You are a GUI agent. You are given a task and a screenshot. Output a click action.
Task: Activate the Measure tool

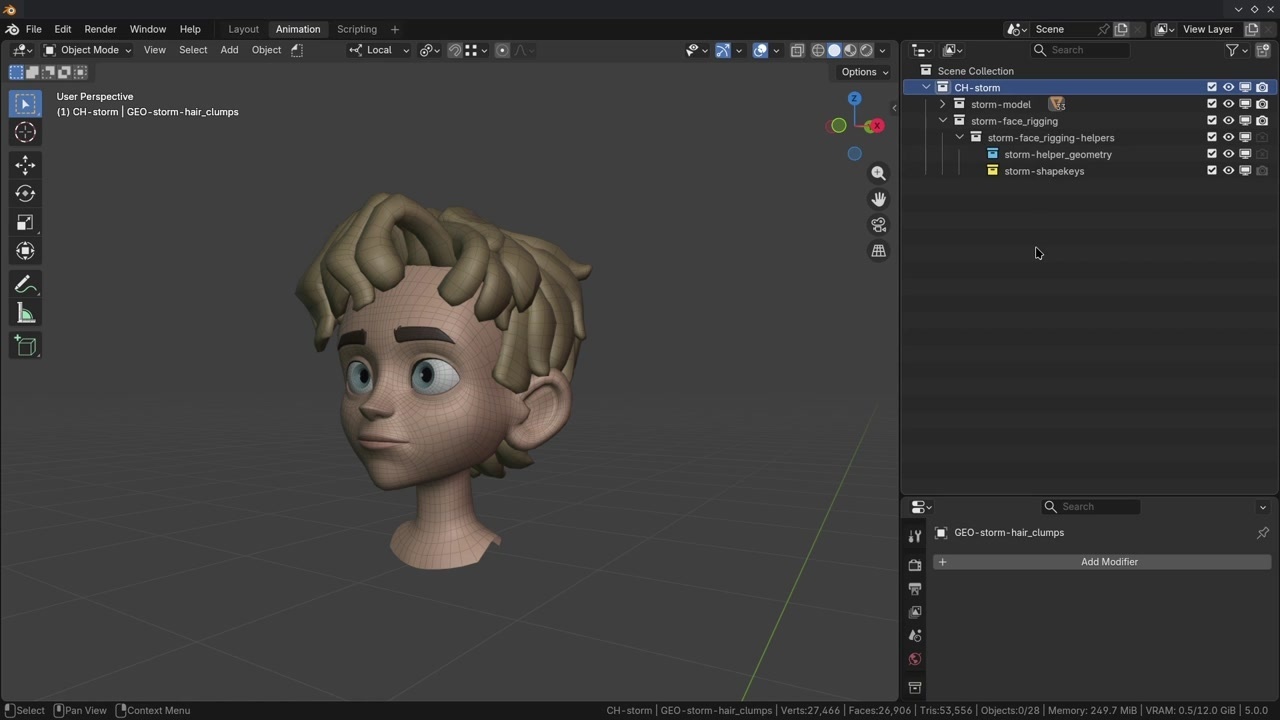pos(25,314)
